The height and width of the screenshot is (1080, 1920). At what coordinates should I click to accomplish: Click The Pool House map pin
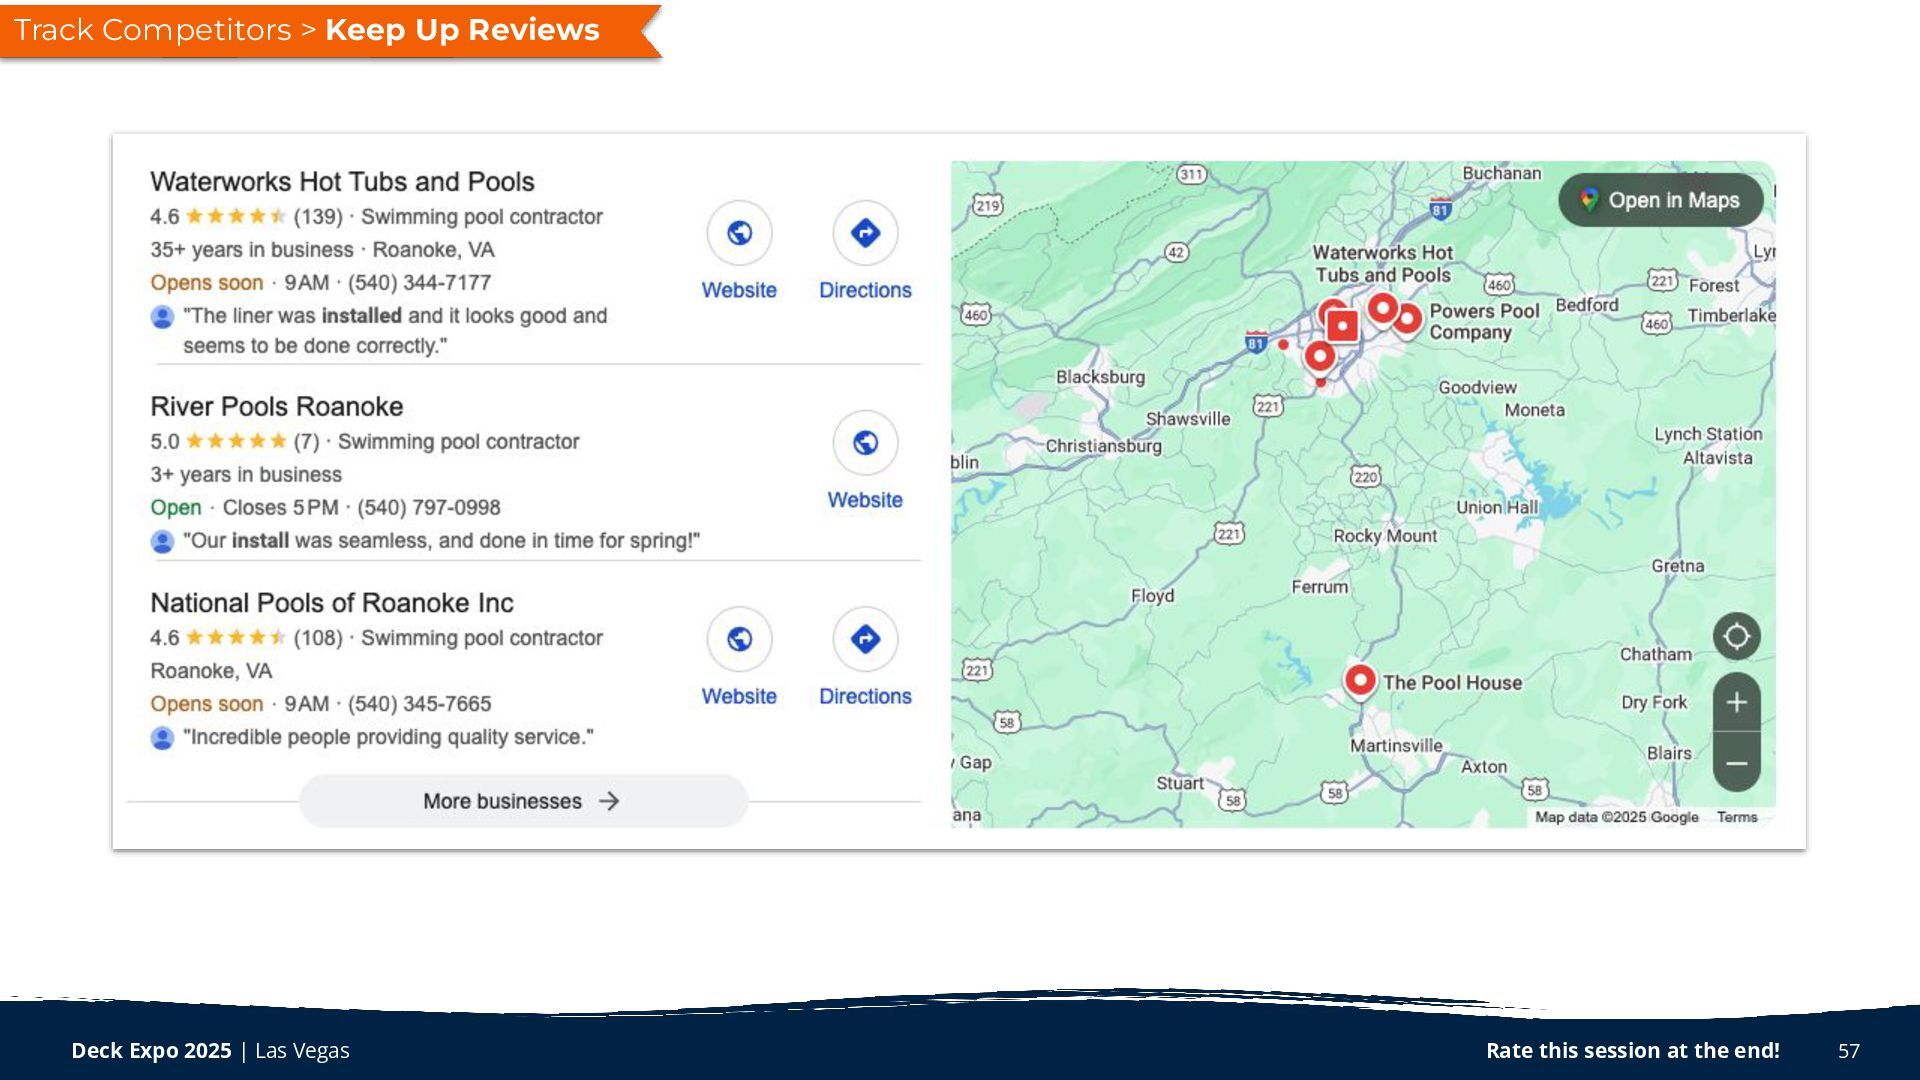point(1360,681)
